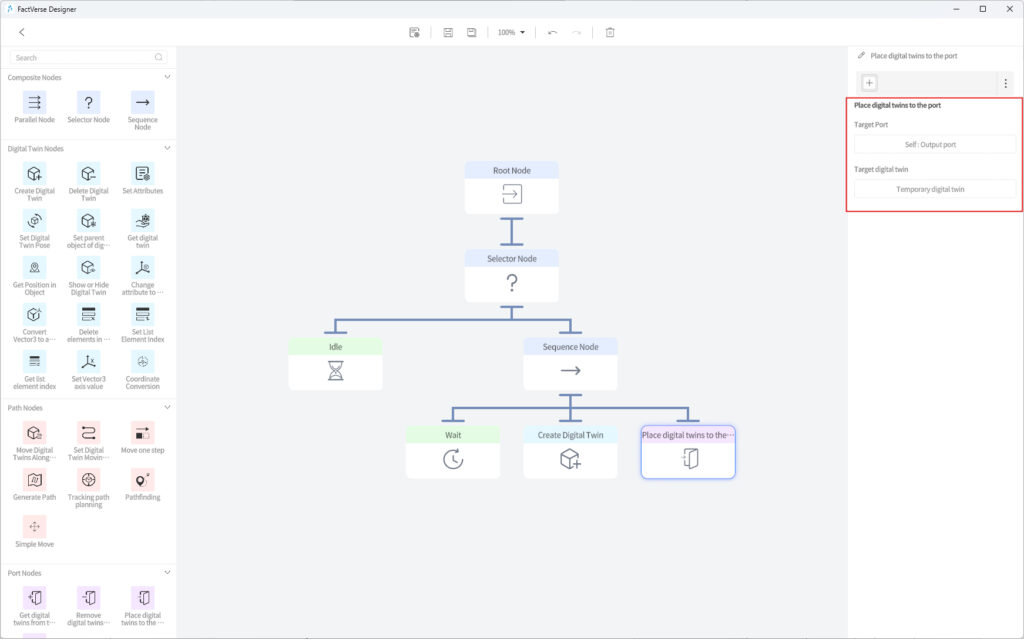Click the redo arrow in toolbar

576,32
